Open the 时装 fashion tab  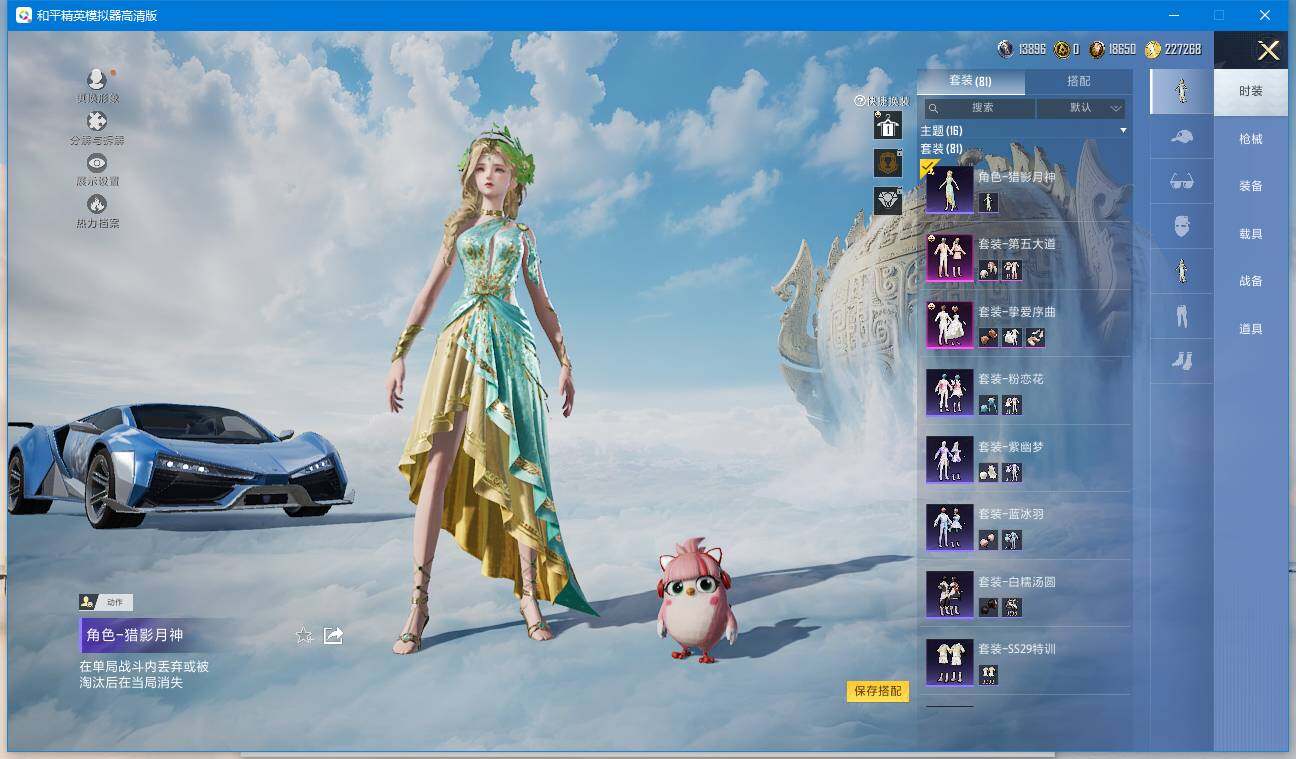1251,91
